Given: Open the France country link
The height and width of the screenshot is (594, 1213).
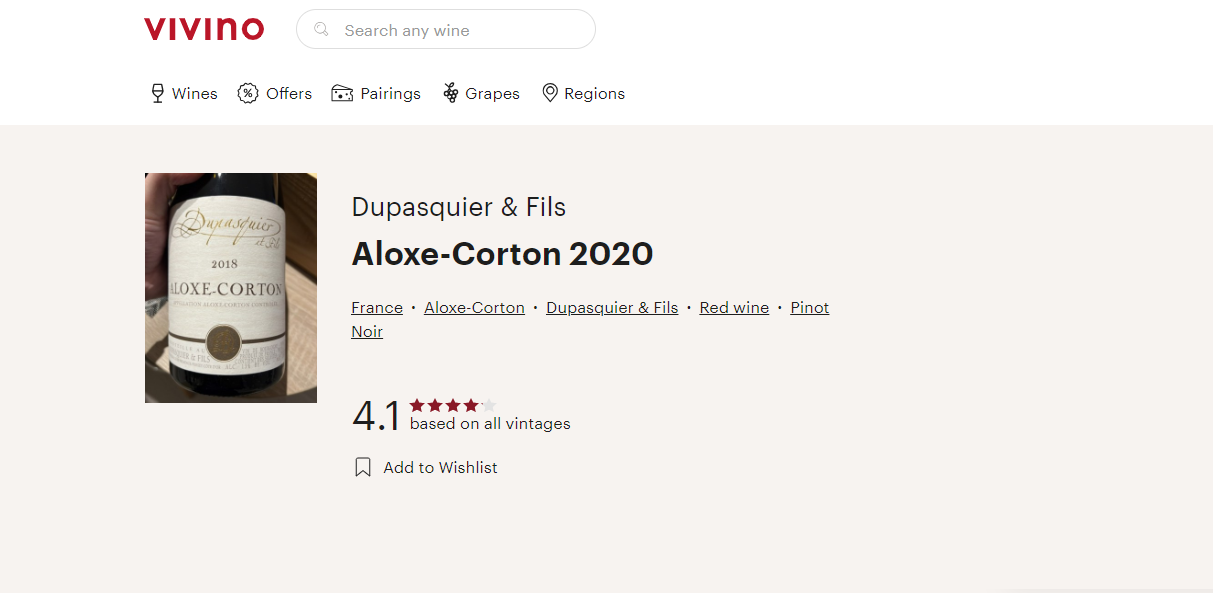Looking at the screenshot, I should point(377,308).
